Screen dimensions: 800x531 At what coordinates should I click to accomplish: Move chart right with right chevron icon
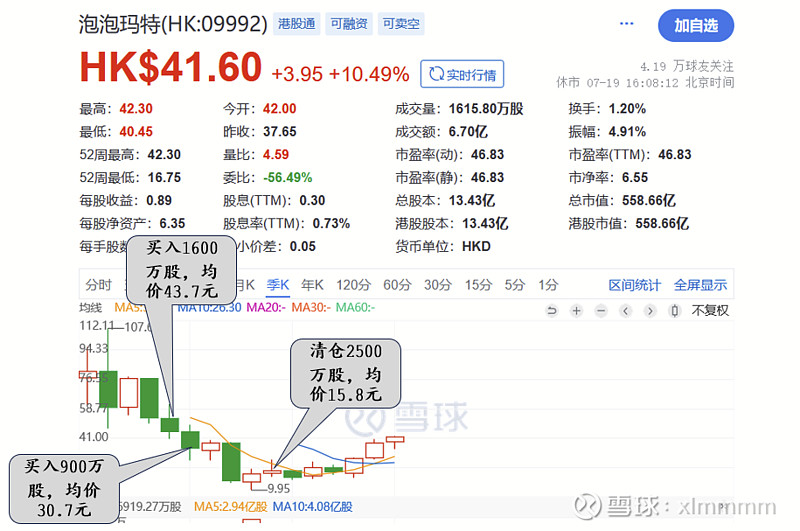[x=650, y=310]
